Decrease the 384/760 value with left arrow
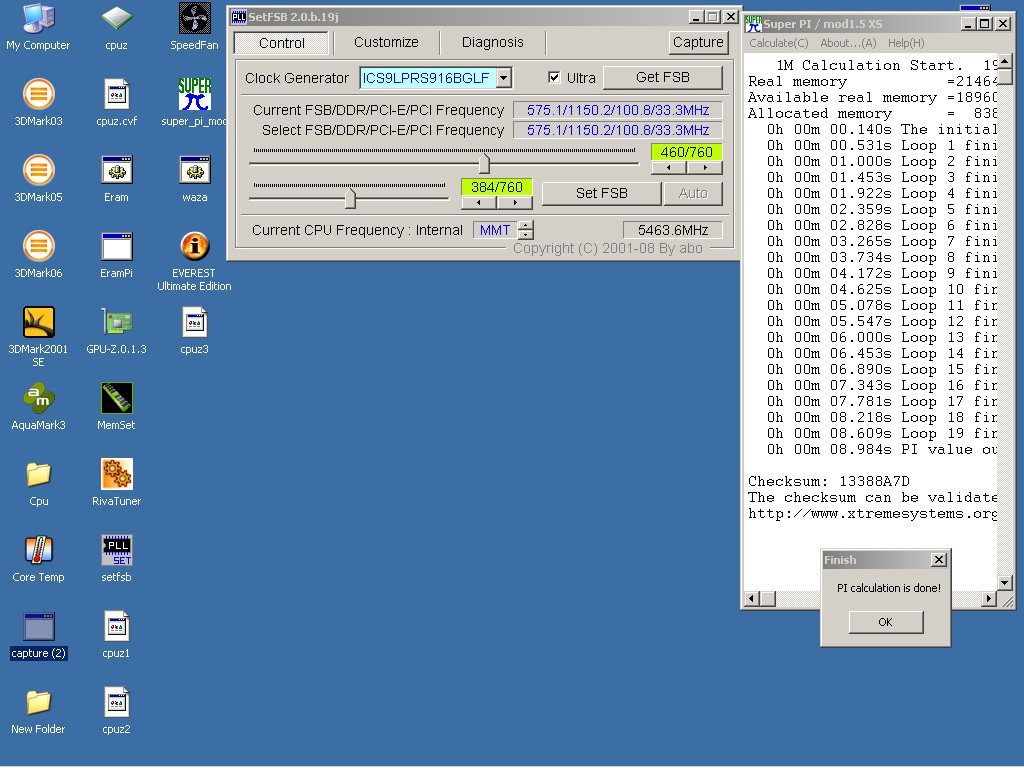The image size is (1024, 768). 479,203
